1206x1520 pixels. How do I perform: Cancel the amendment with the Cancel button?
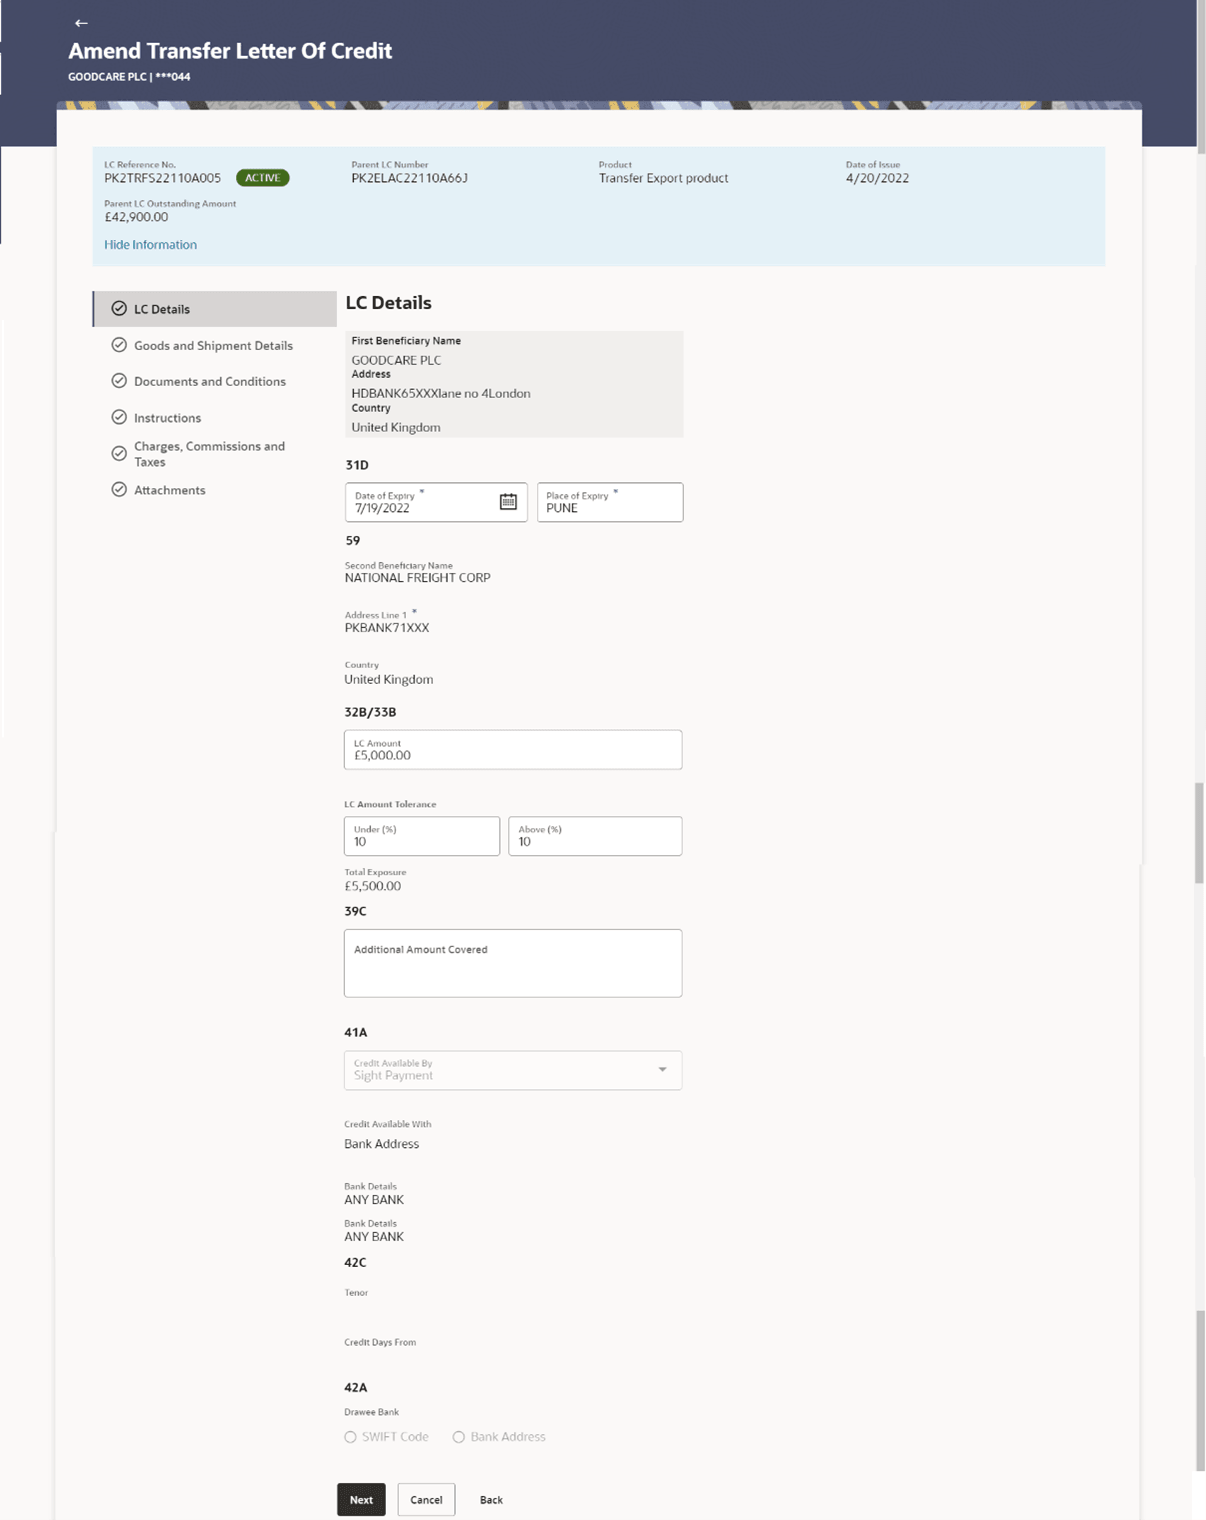pyautogui.click(x=426, y=1500)
